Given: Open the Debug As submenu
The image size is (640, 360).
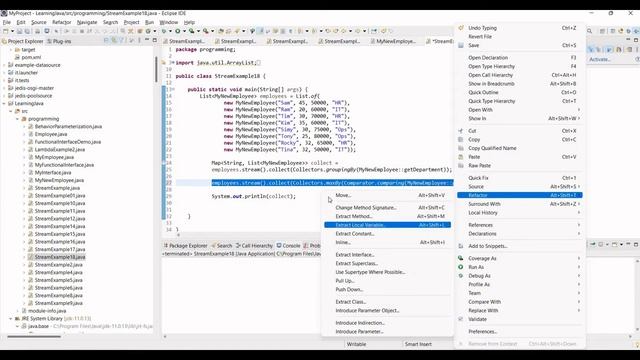Looking at the screenshot, I should coord(519,276).
